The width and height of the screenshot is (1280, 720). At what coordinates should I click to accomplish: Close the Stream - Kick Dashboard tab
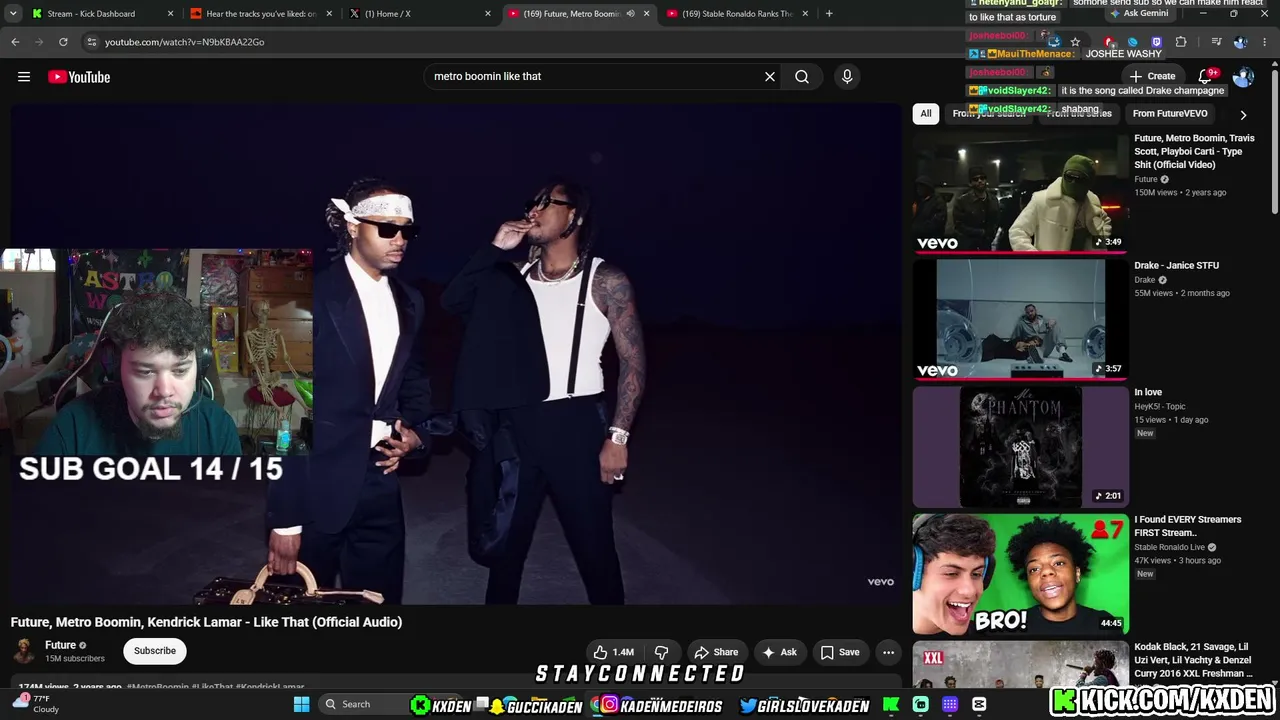(x=170, y=14)
